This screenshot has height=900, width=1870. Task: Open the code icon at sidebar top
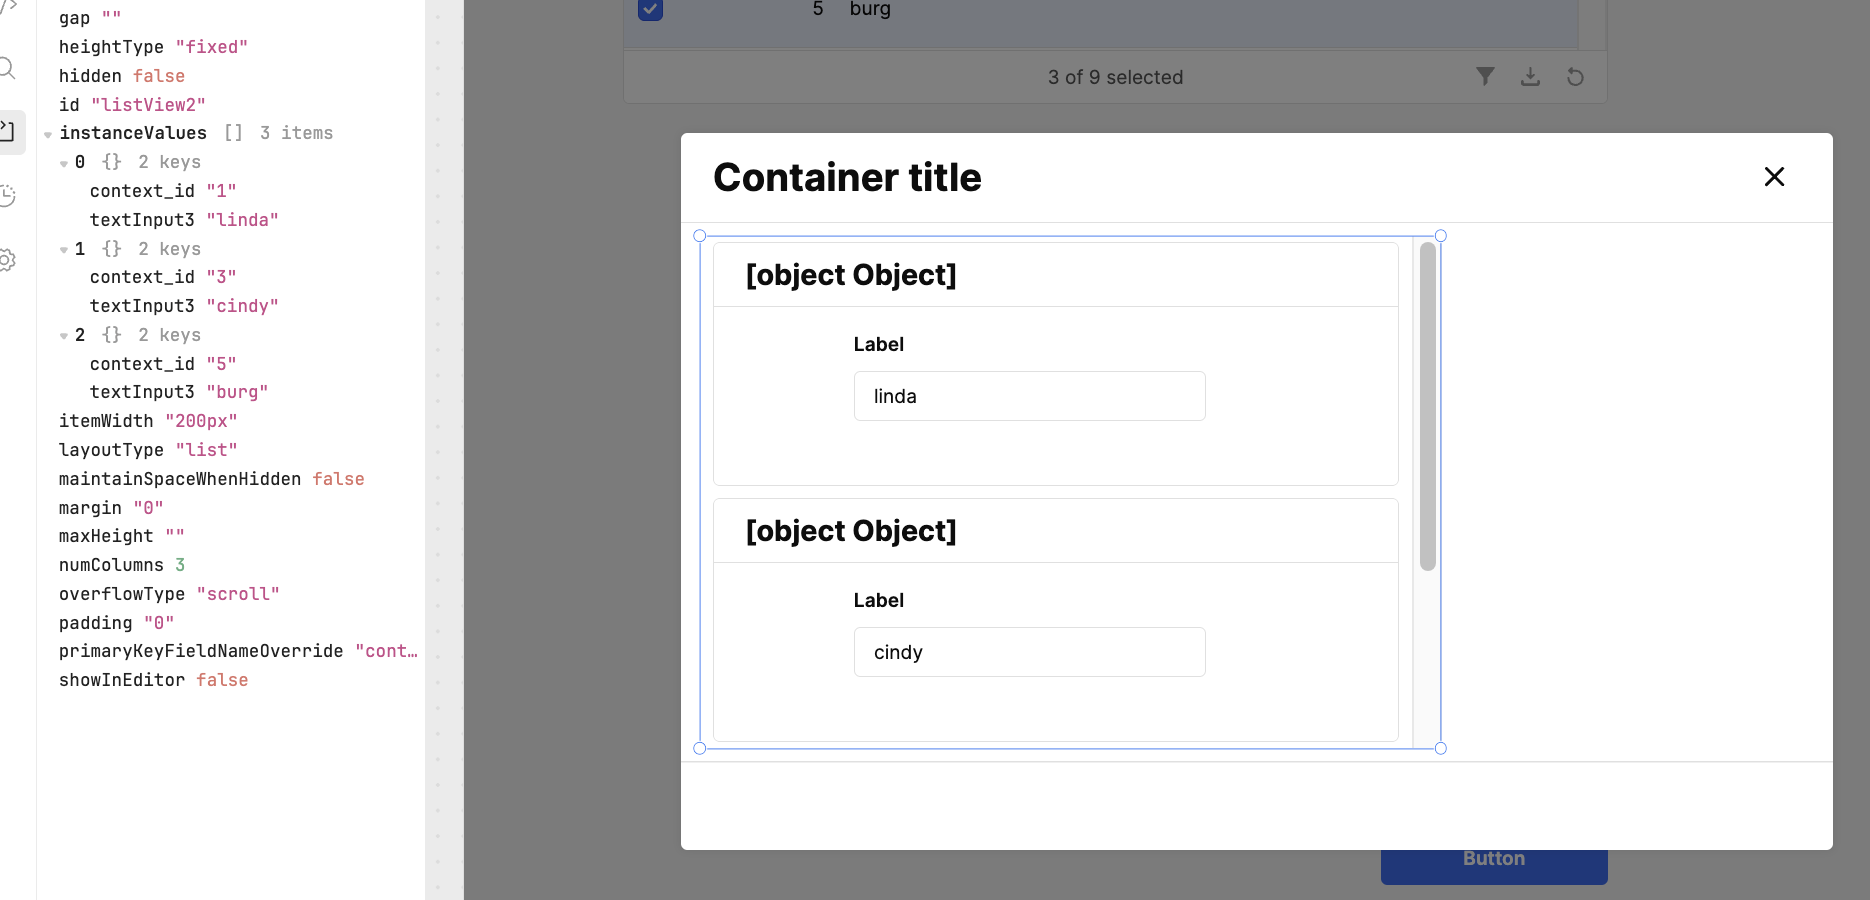click(x=8, y=7)
